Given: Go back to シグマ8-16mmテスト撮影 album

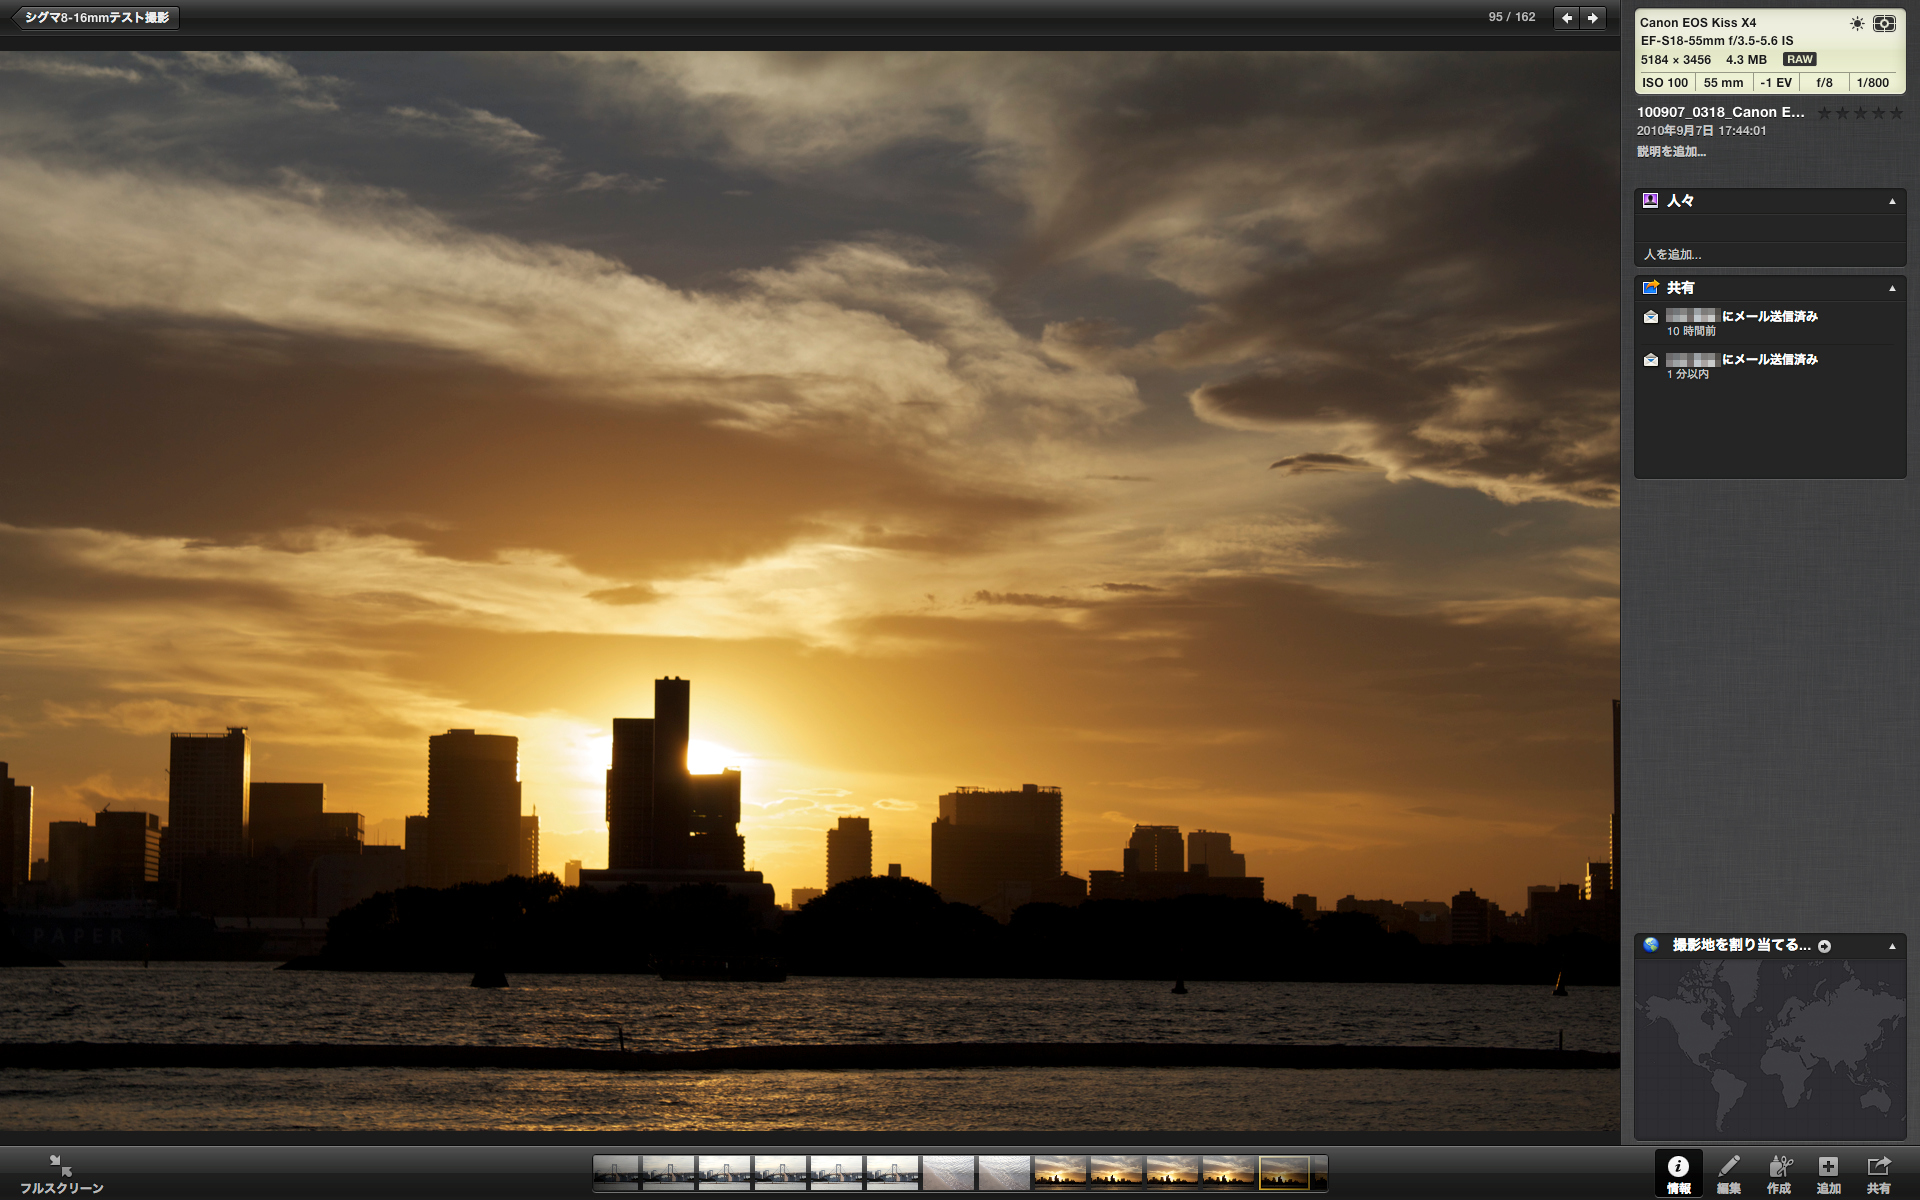Looking at the screenshot, I should (95, 18).
